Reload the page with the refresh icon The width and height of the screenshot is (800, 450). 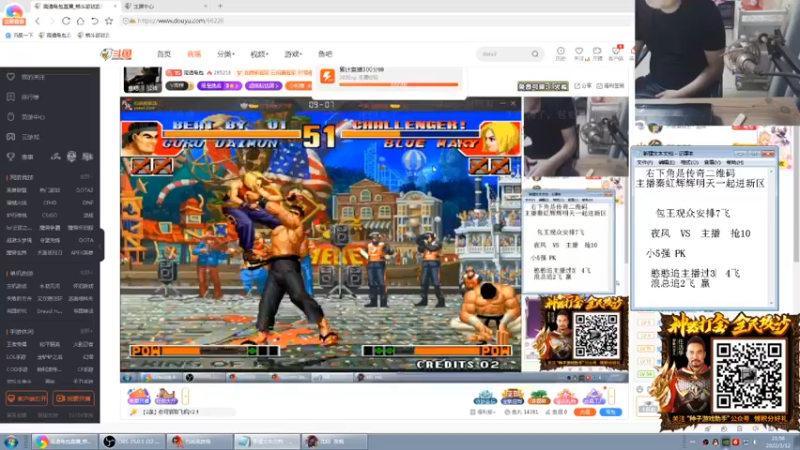[66, 21]
